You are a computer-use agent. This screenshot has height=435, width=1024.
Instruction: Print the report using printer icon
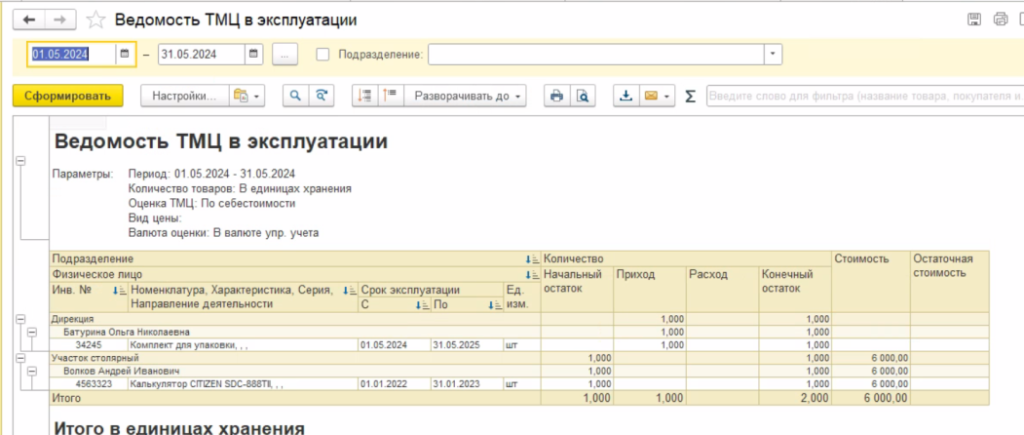557,96
